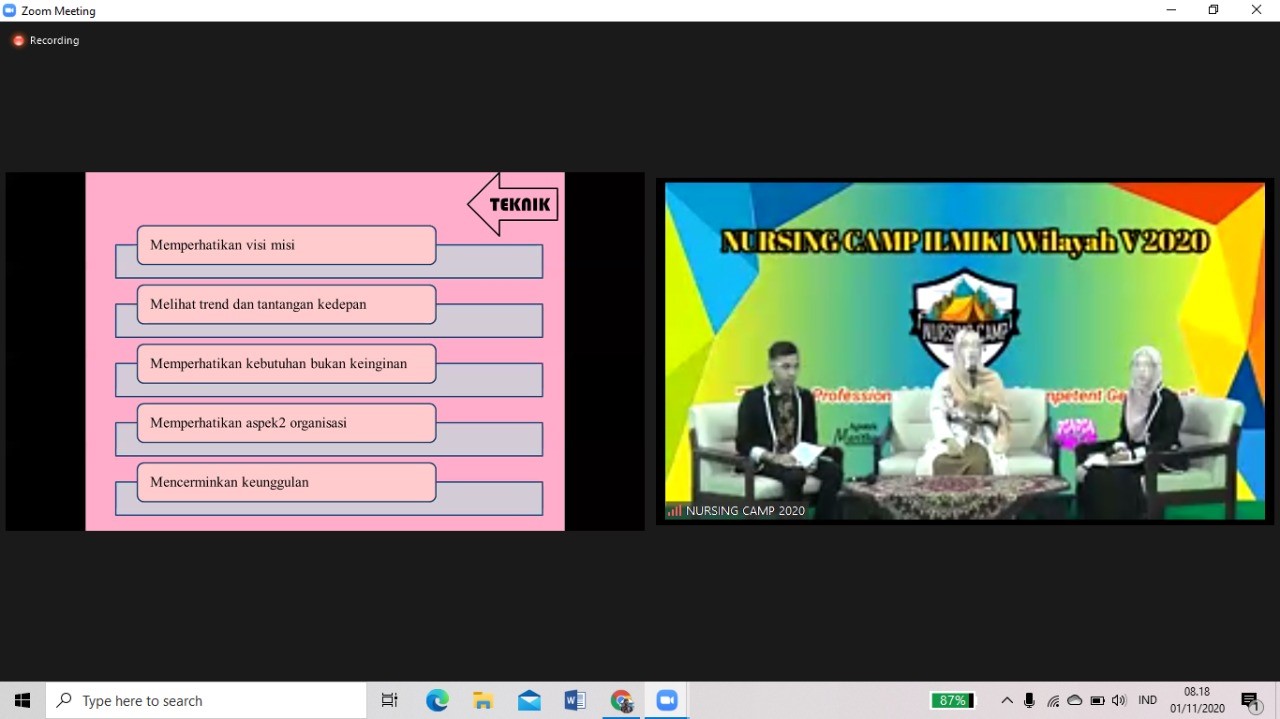Open the clock and date flyout

(1197, 701)
